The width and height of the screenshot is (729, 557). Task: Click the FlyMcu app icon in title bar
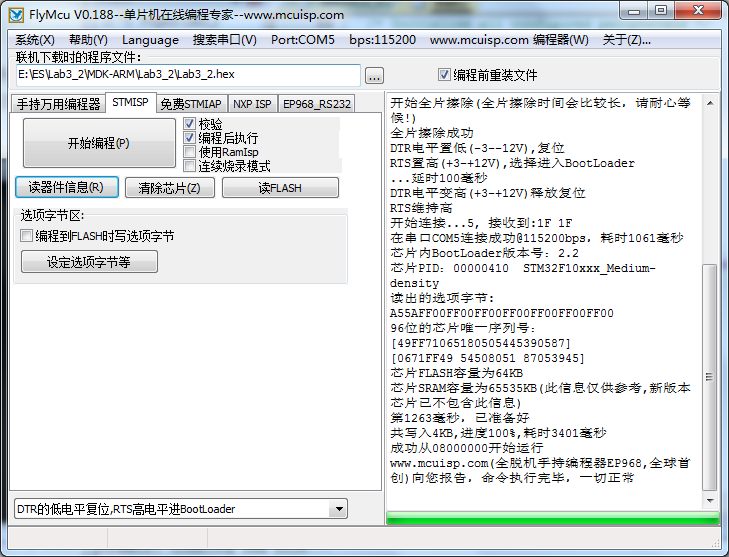tap(16, 15)
